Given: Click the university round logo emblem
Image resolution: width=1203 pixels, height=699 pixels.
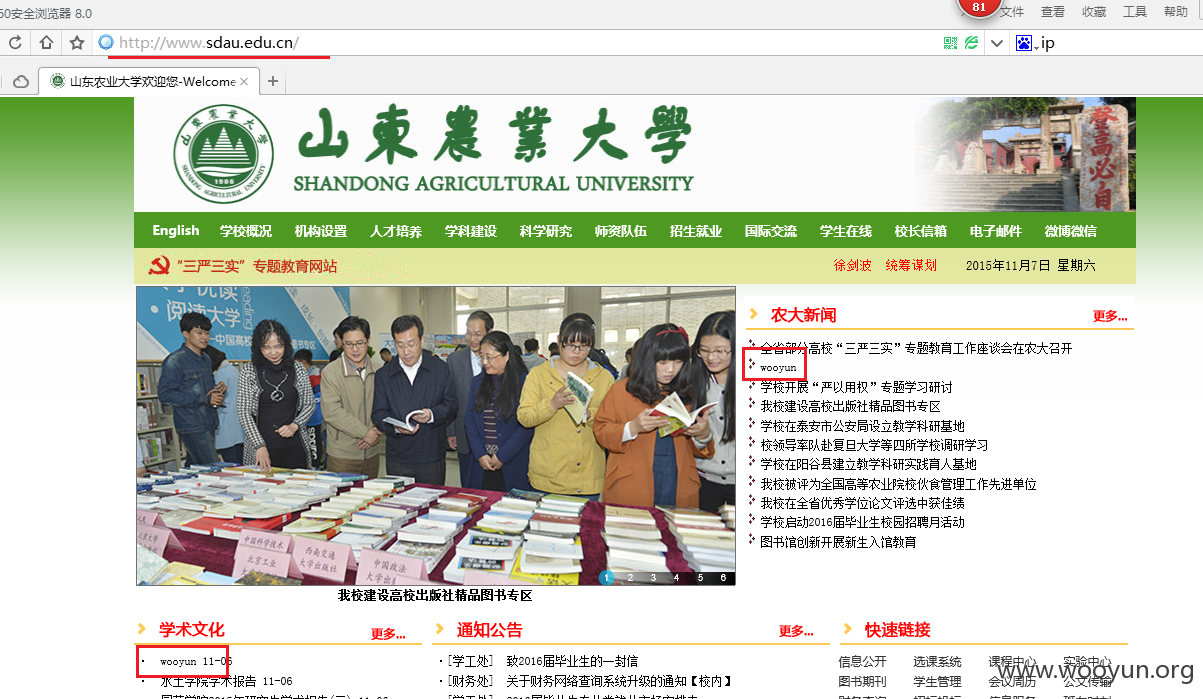Looking at the screenshot, I should tap(223, 153).
